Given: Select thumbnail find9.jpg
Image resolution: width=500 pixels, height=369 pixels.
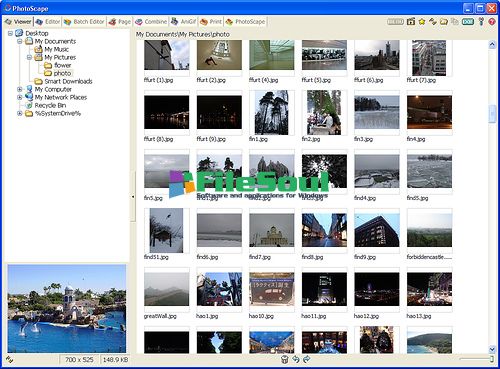Looking at the screenshot, I should tap(377, 230).
